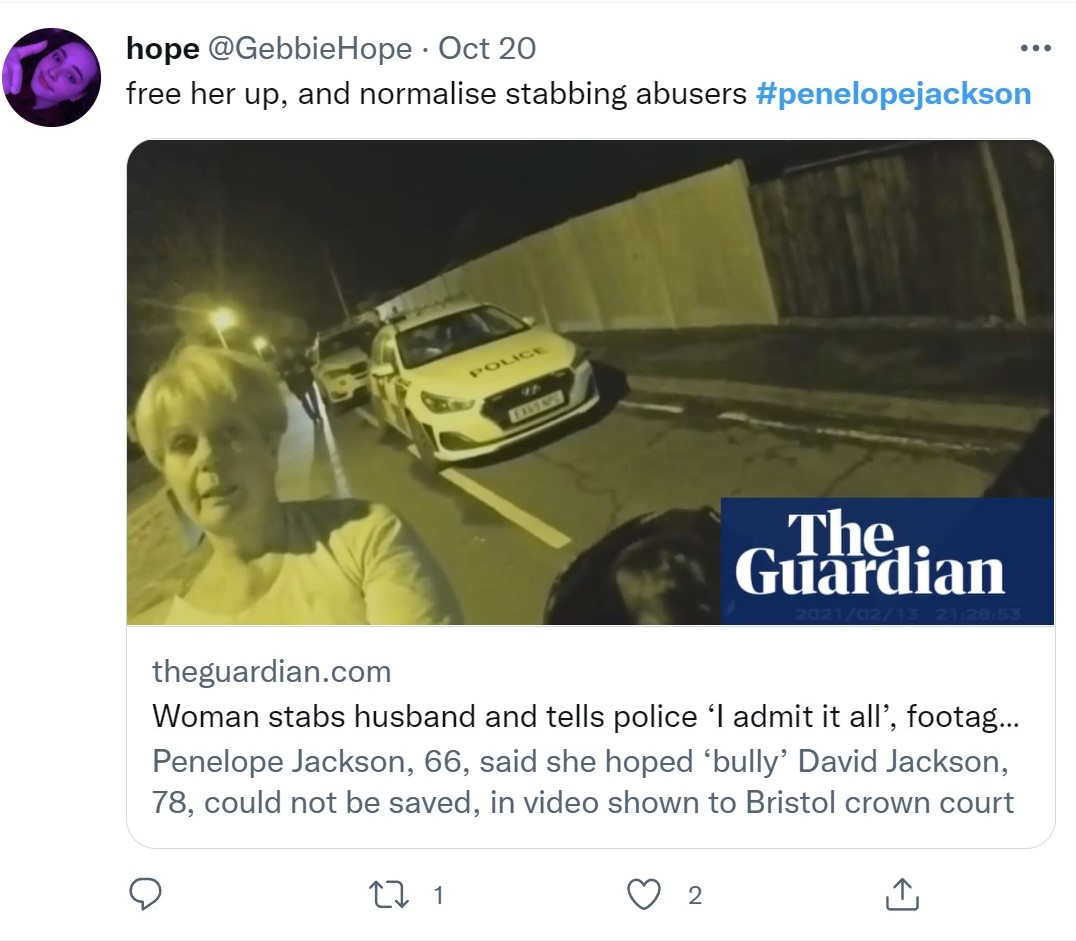Click the Penelope Jackson article description text
This screenshot has height=941, width=1076.
(582, 781)
